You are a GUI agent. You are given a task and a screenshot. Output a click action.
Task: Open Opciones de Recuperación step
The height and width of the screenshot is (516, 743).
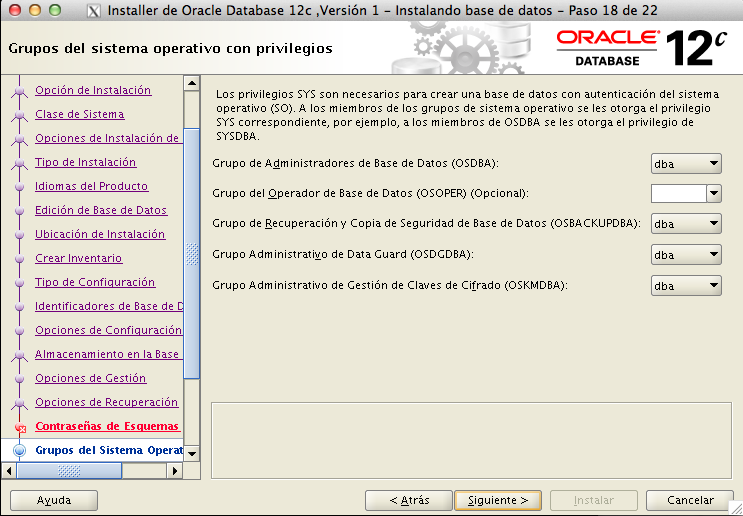click(x=107, y=402)
